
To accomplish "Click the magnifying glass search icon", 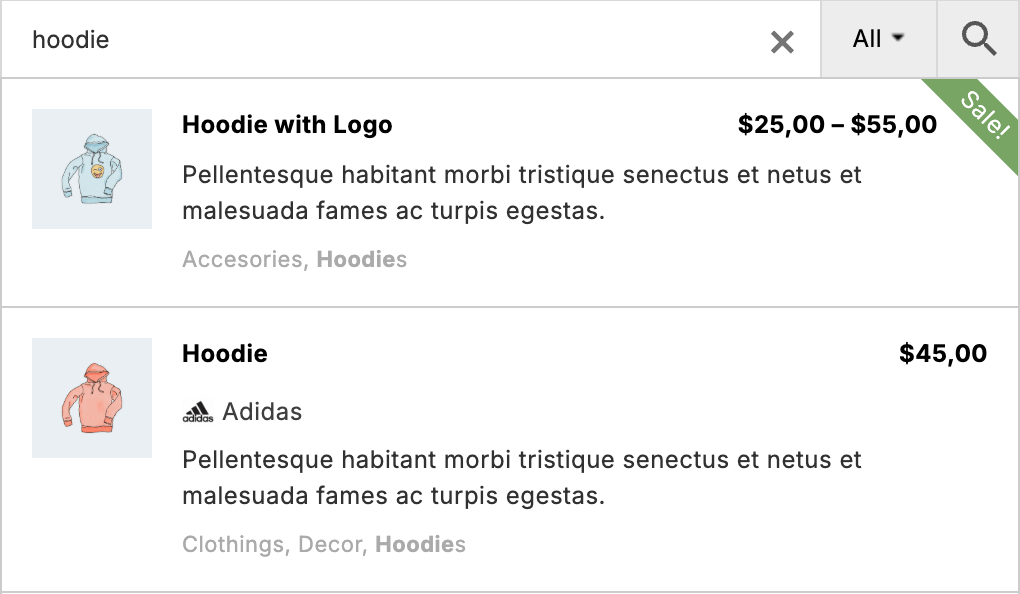I will [977, 40].
